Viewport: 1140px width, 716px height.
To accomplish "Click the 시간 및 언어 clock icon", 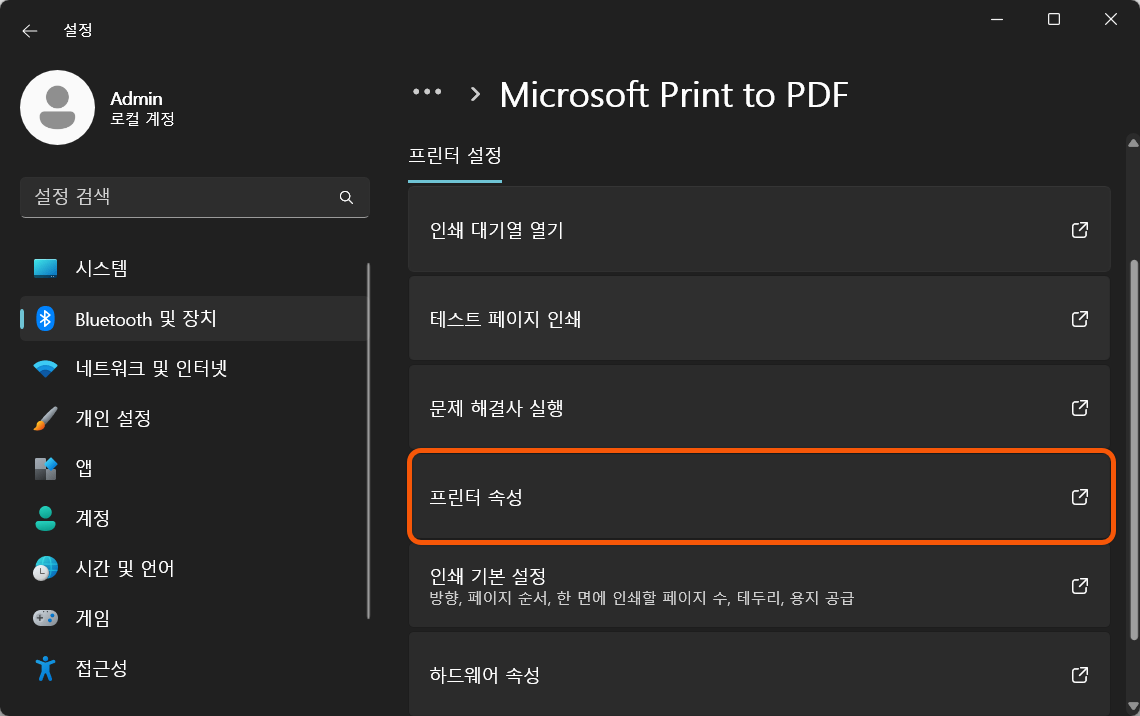I will click(47, 568).
